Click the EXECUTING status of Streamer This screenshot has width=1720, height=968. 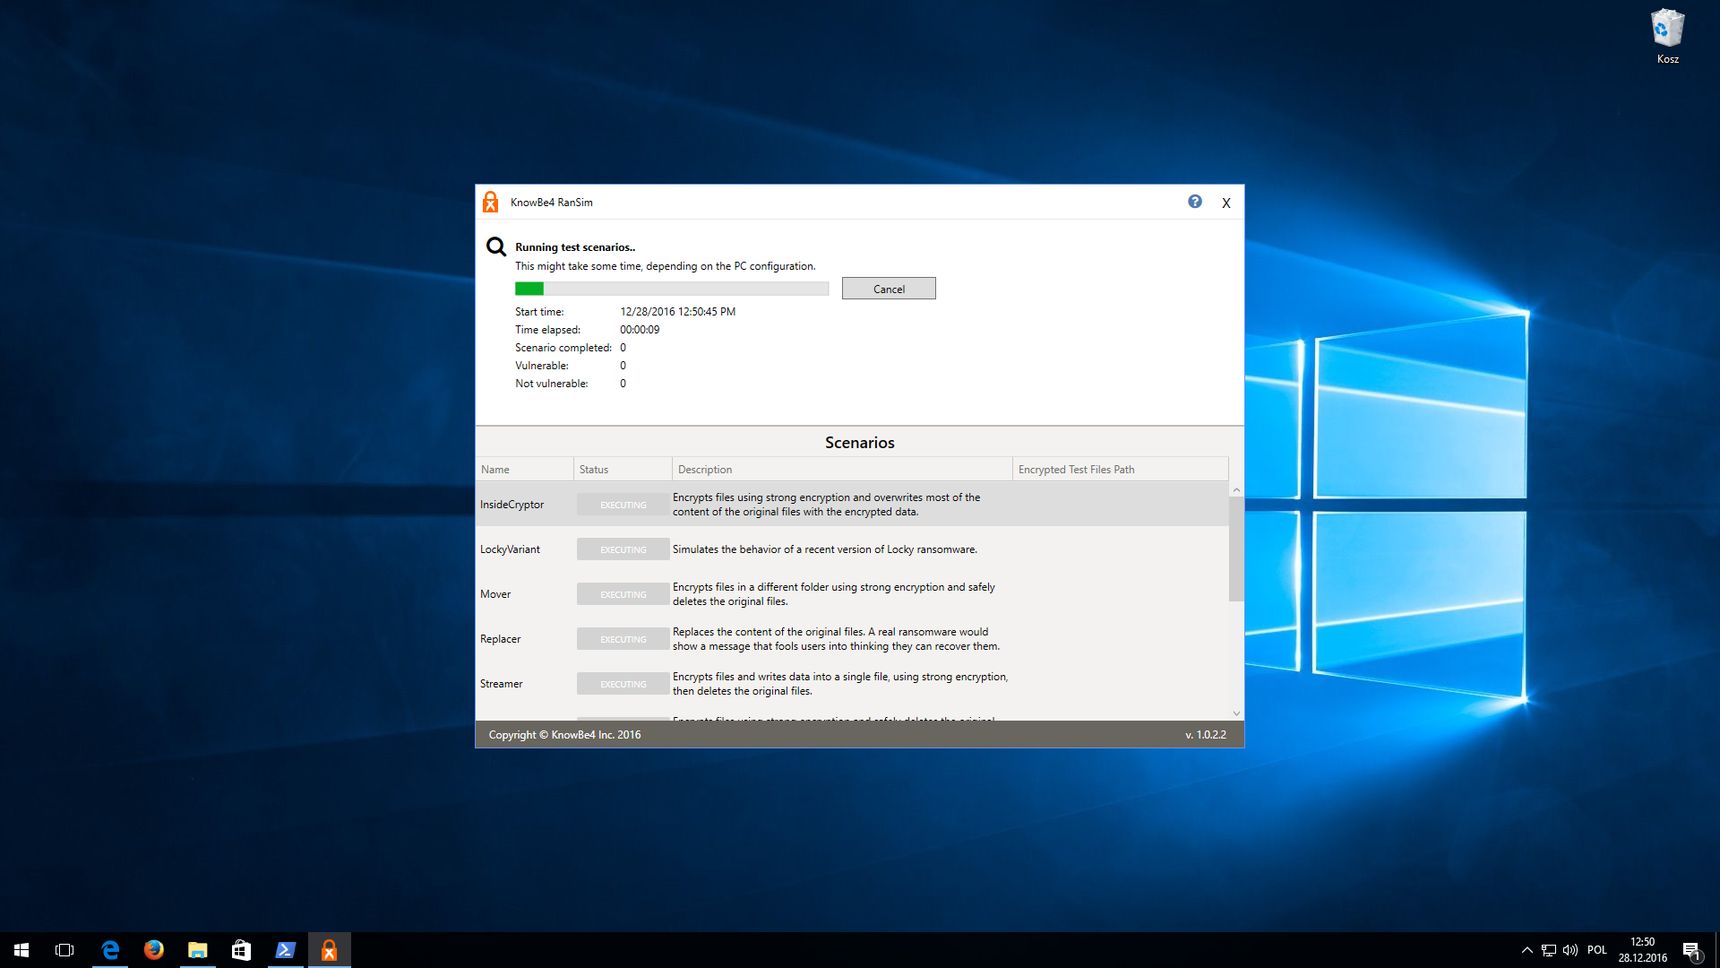623,685
